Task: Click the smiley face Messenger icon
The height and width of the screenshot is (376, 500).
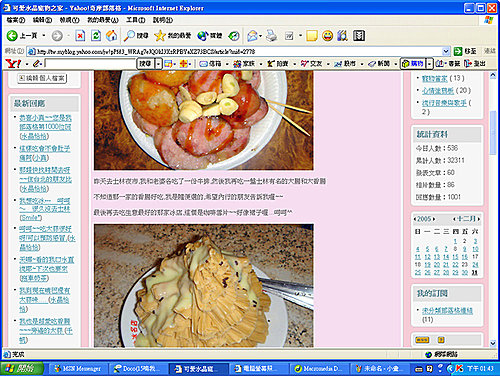Action: (328, 36)
